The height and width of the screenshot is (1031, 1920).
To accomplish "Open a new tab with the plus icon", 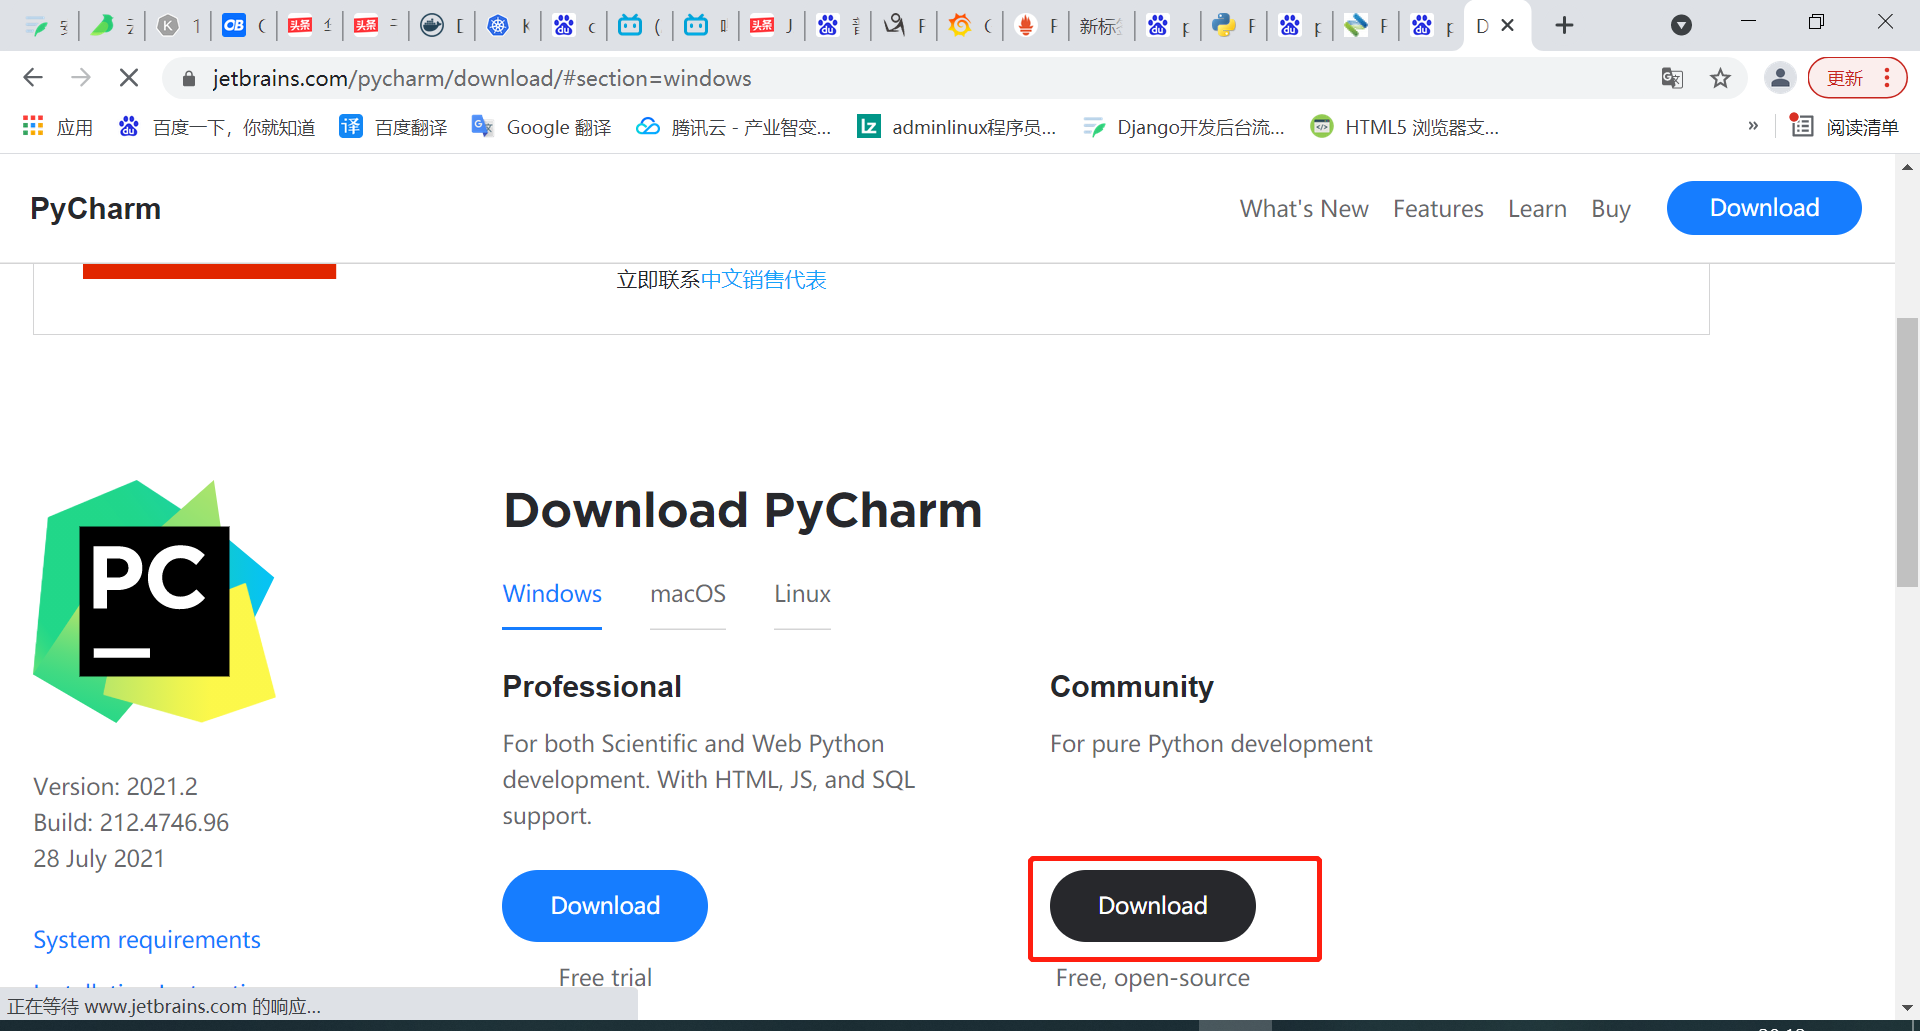I will pos(1565,25).
